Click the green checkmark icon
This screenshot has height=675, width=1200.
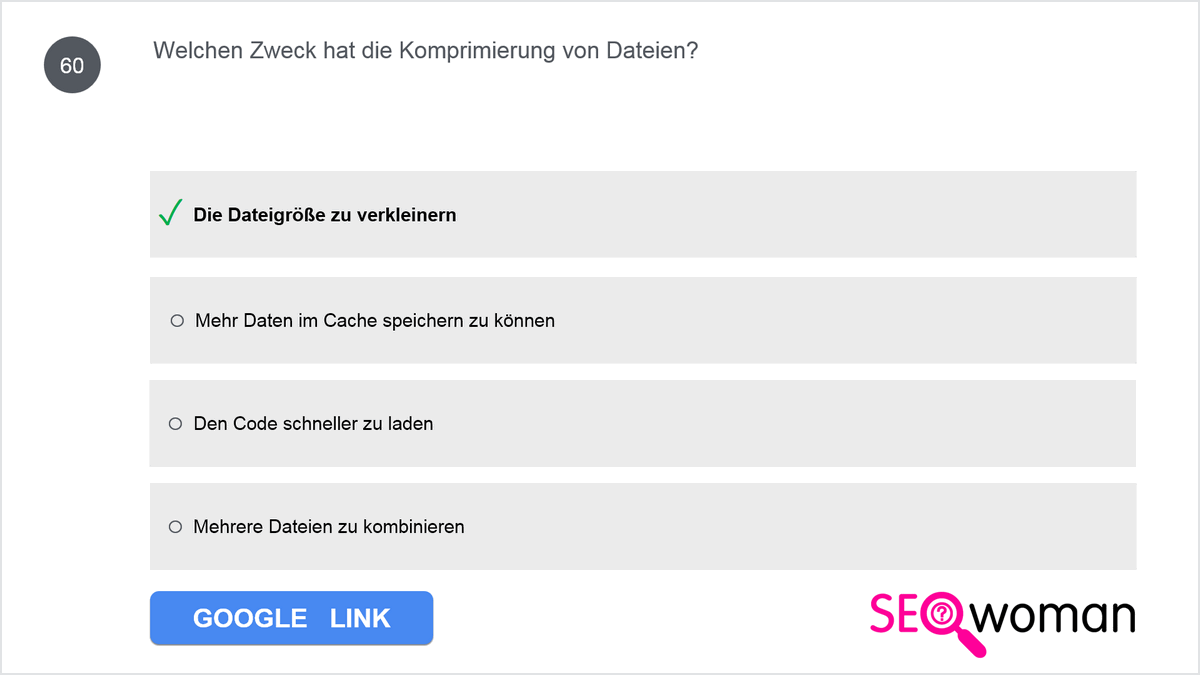(170, 213)
